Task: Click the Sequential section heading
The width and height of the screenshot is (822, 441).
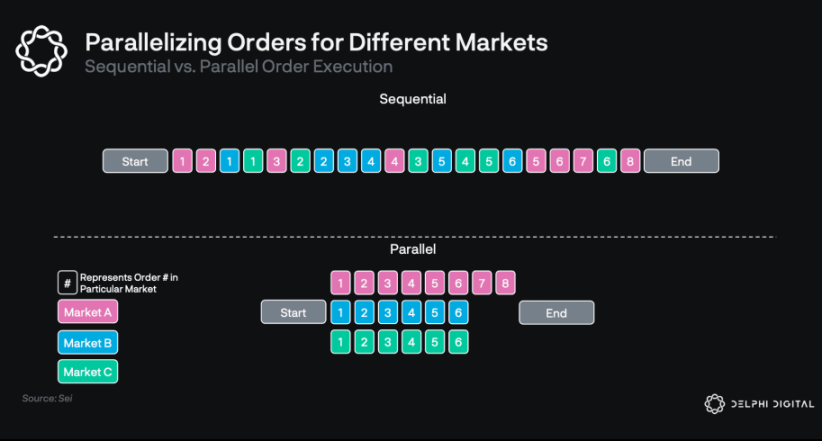Action: click(412, 99)
